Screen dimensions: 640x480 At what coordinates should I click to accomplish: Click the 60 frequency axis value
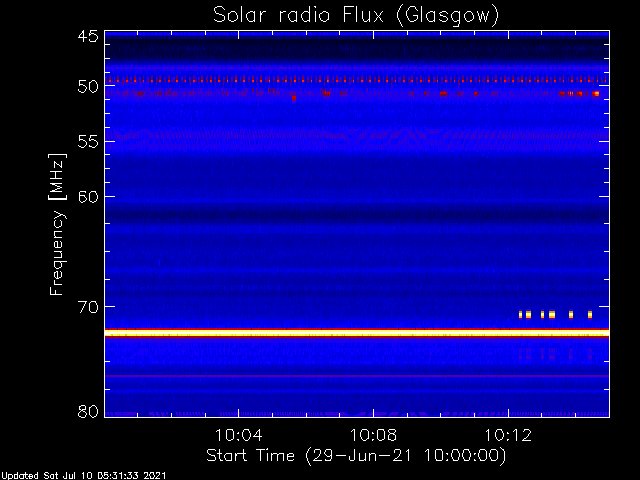pyautogui.click(x=88, y=196)
